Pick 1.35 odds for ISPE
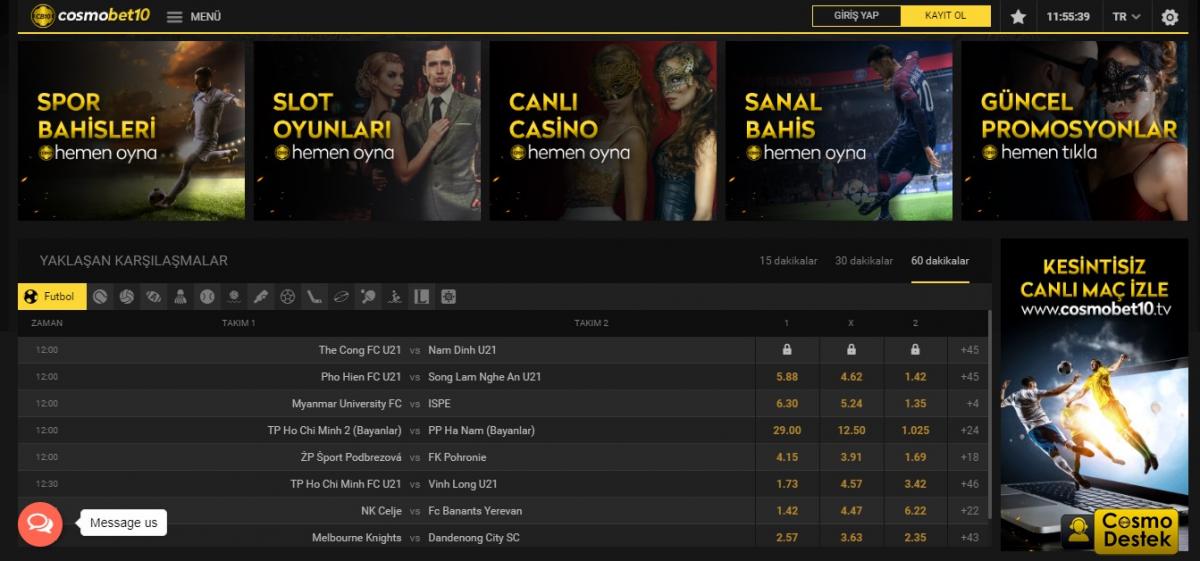Image resolution: width=1200 pixels, height=561 pixels. tap(915, 404)
